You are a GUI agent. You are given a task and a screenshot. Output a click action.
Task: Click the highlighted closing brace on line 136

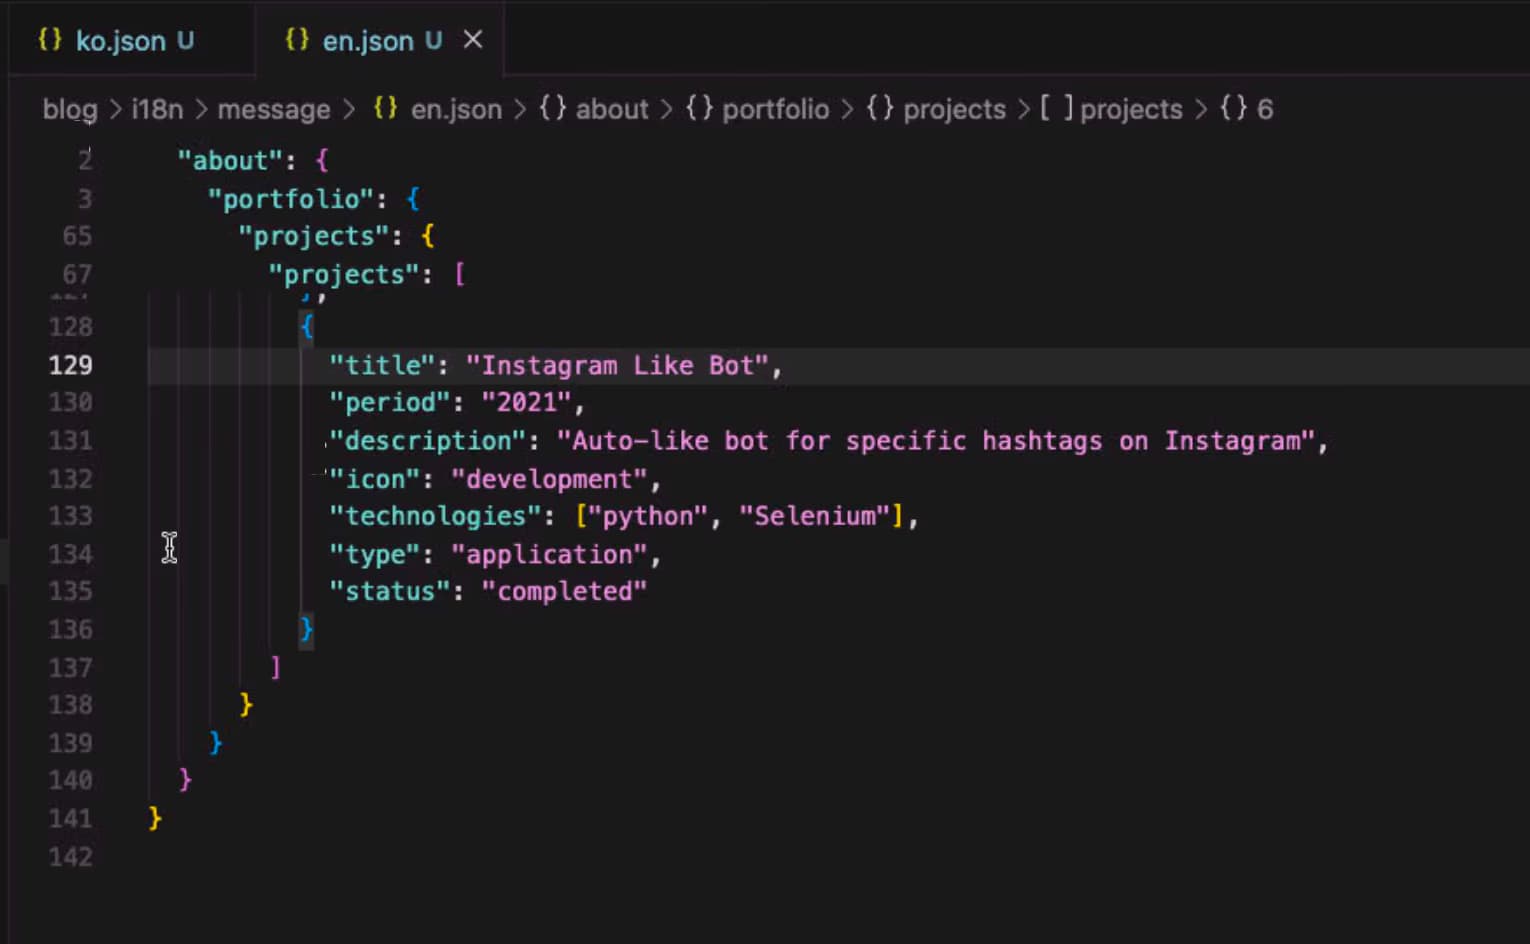pyautogui.click(x=307, y=629)
